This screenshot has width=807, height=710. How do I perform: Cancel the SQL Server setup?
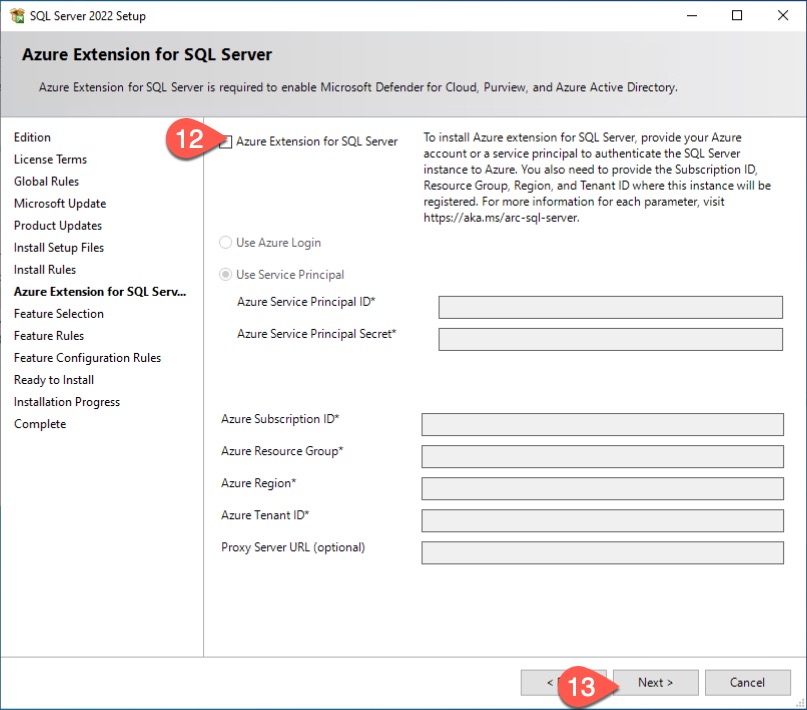747,682
